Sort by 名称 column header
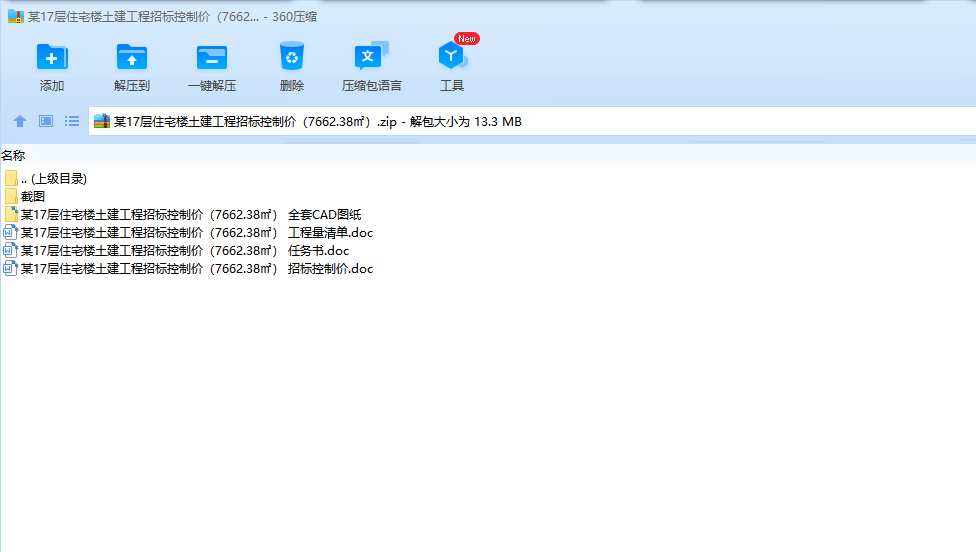The width and height of the screenshot is (976, 552). pyautogui.click(x=13, y=156)
